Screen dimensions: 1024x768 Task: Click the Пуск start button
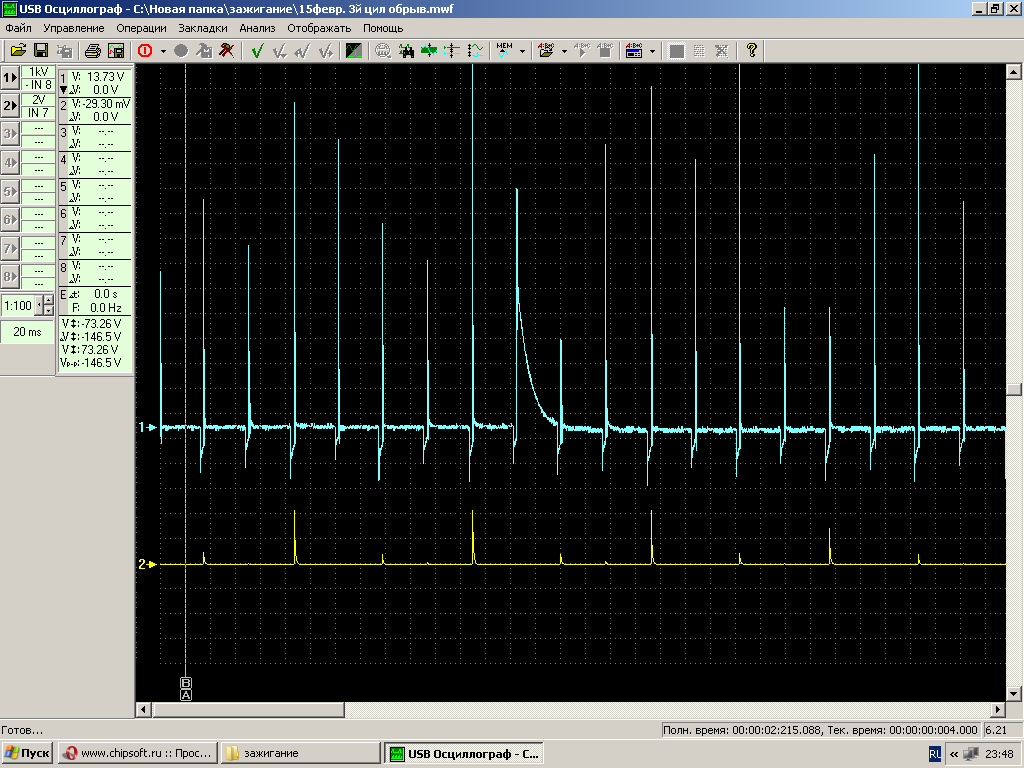[x=27, y=753]
